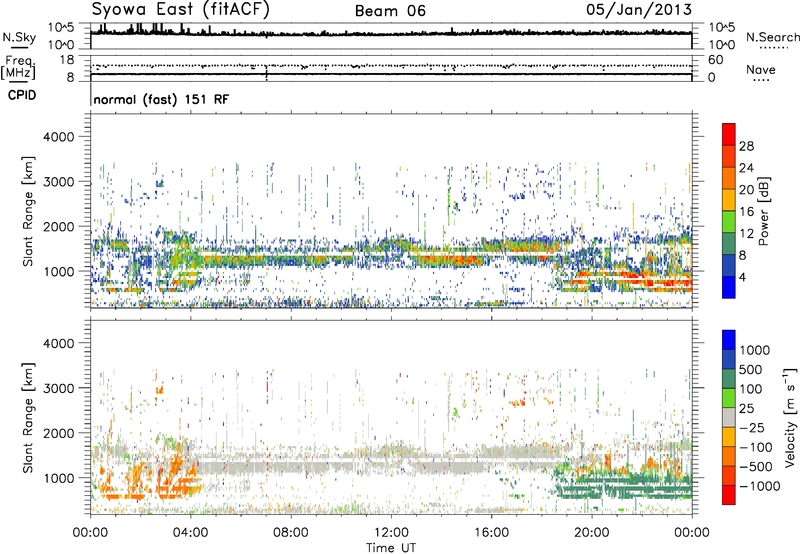The height and width of the screenshot is (554, 800).
Task: Click the "60" Nave axis tick label
Action: click(715, 60)
